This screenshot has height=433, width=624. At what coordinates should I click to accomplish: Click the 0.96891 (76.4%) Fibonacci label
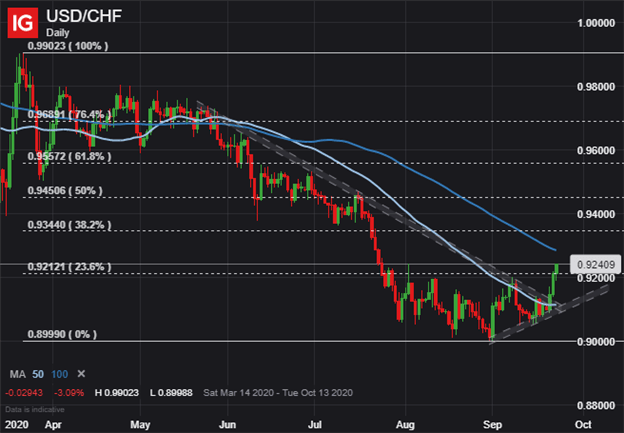[69, 115]
